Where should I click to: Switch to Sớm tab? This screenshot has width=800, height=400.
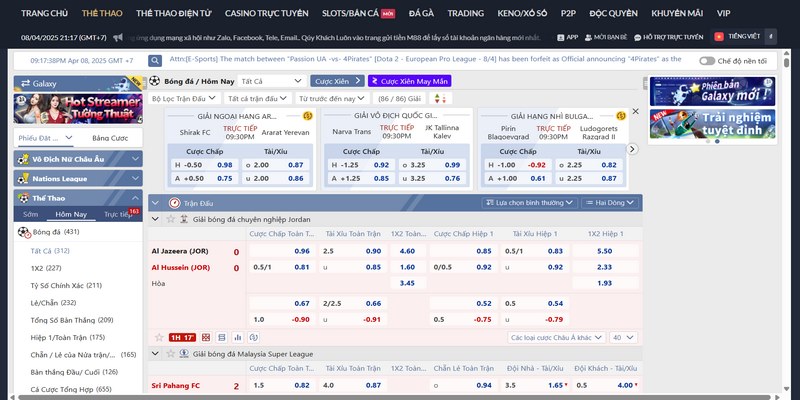[x=31, y=214]
